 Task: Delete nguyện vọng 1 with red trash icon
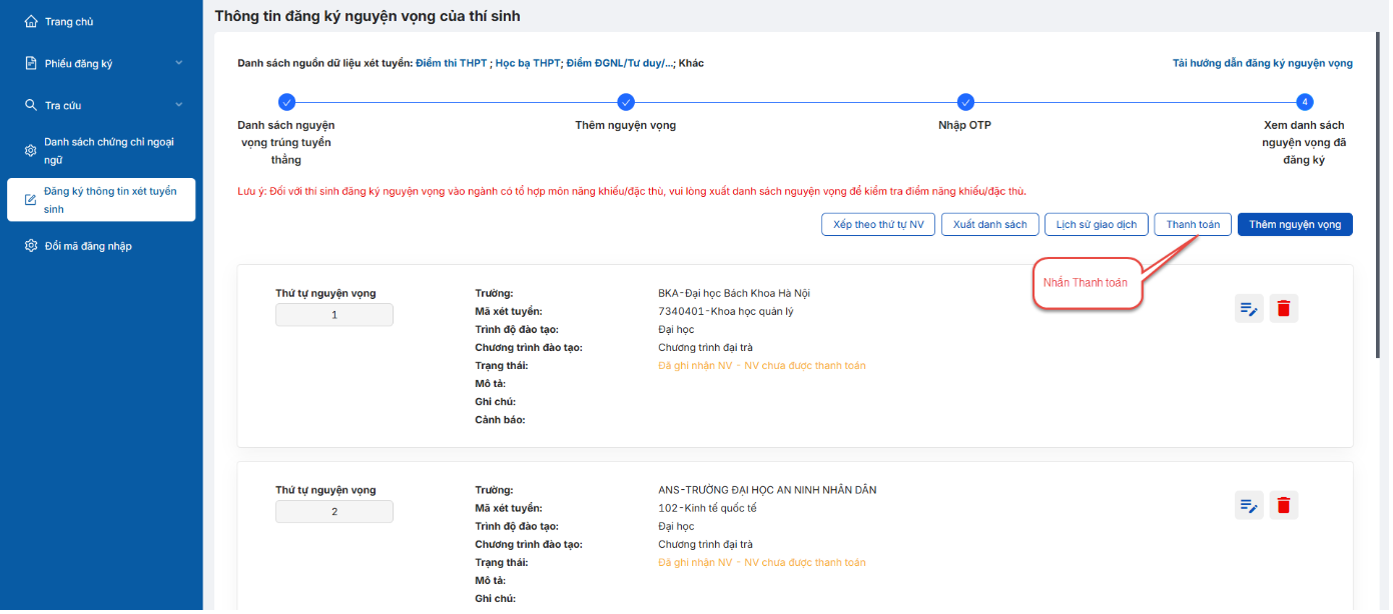click(x=1284, y=308)
